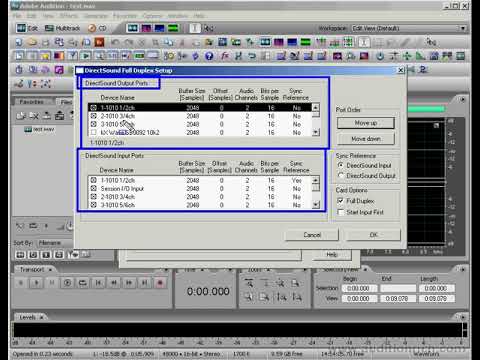
Task: Confirm with the OK button
Action: click(x=373, y=235)
